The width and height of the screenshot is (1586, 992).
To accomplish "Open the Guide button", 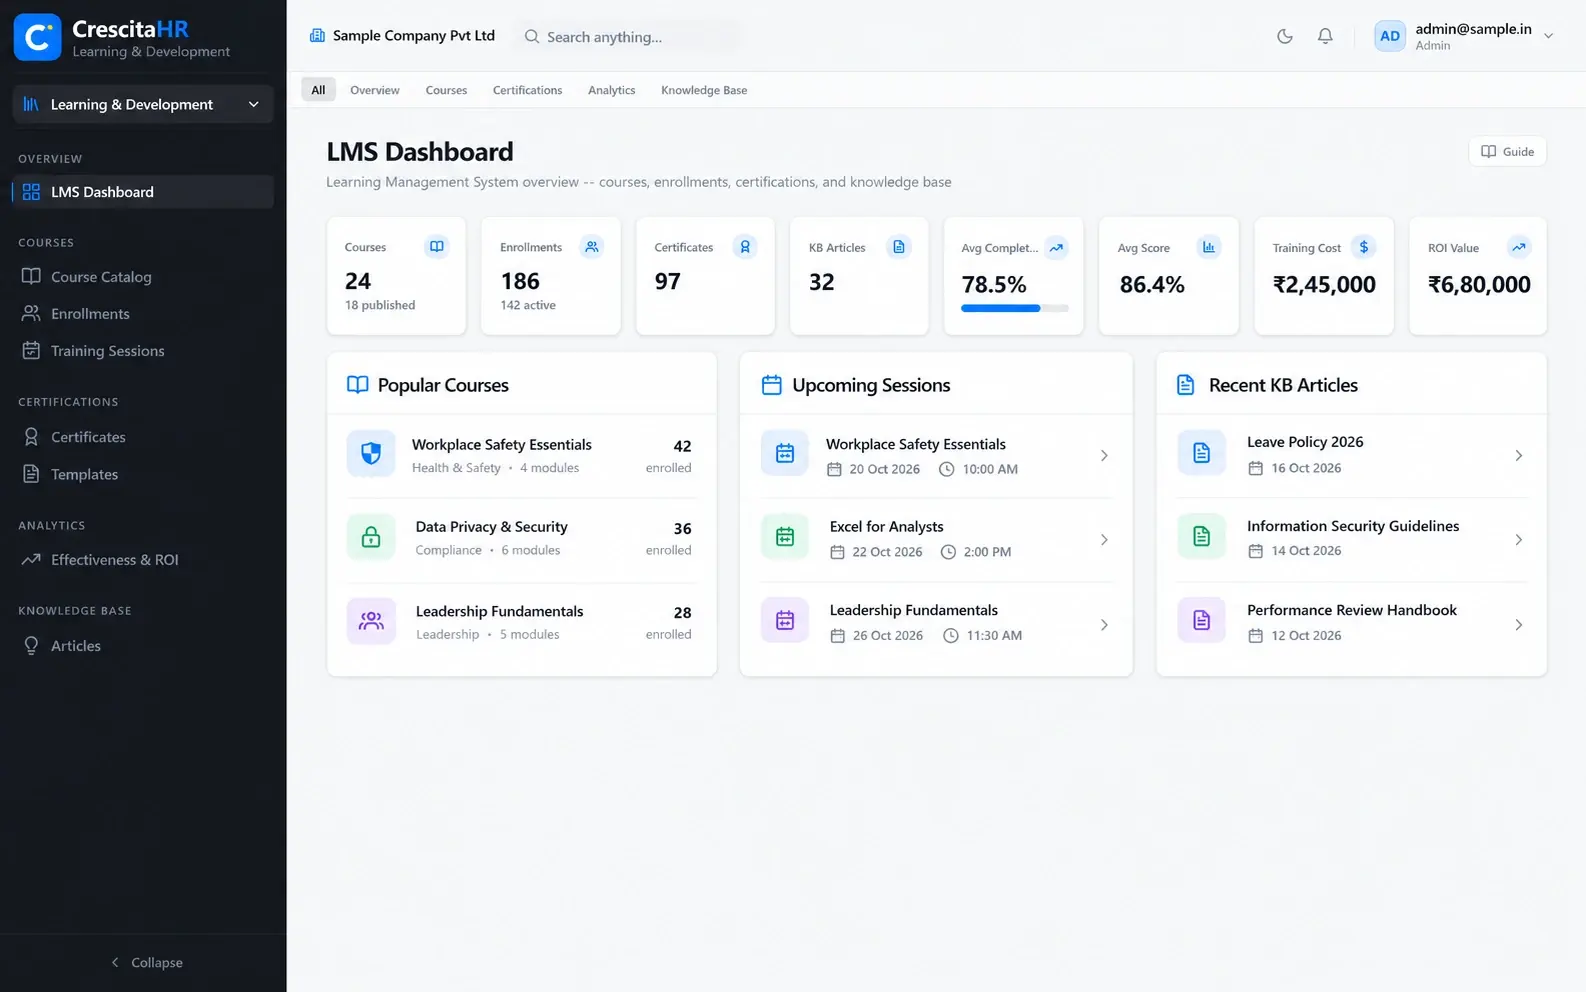I will coord(1508,152).
